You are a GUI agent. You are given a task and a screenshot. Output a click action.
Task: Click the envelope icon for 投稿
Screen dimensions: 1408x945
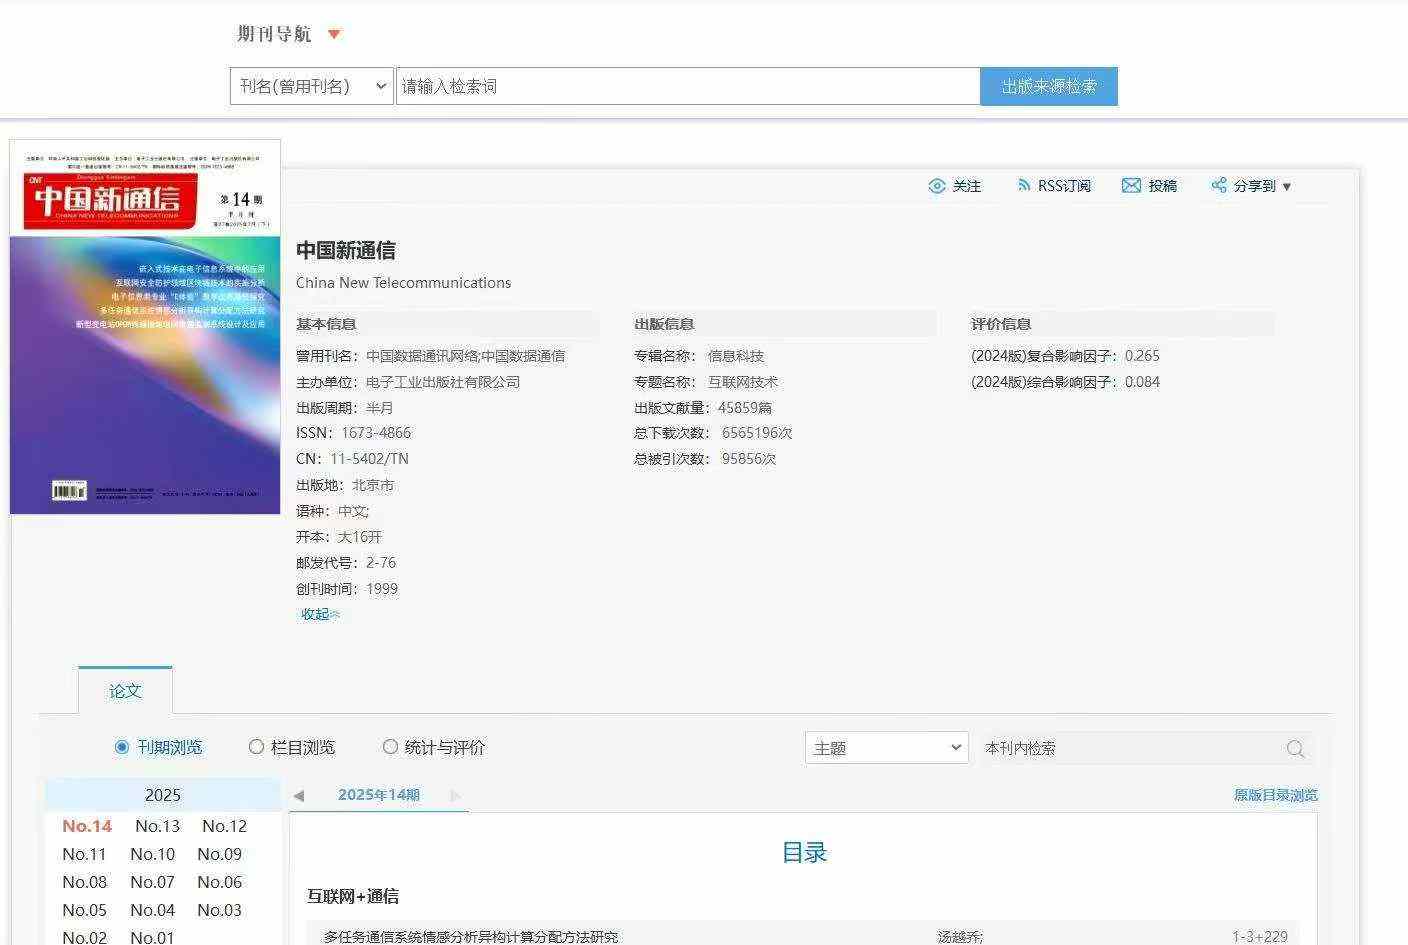(x=1131, y=186)
